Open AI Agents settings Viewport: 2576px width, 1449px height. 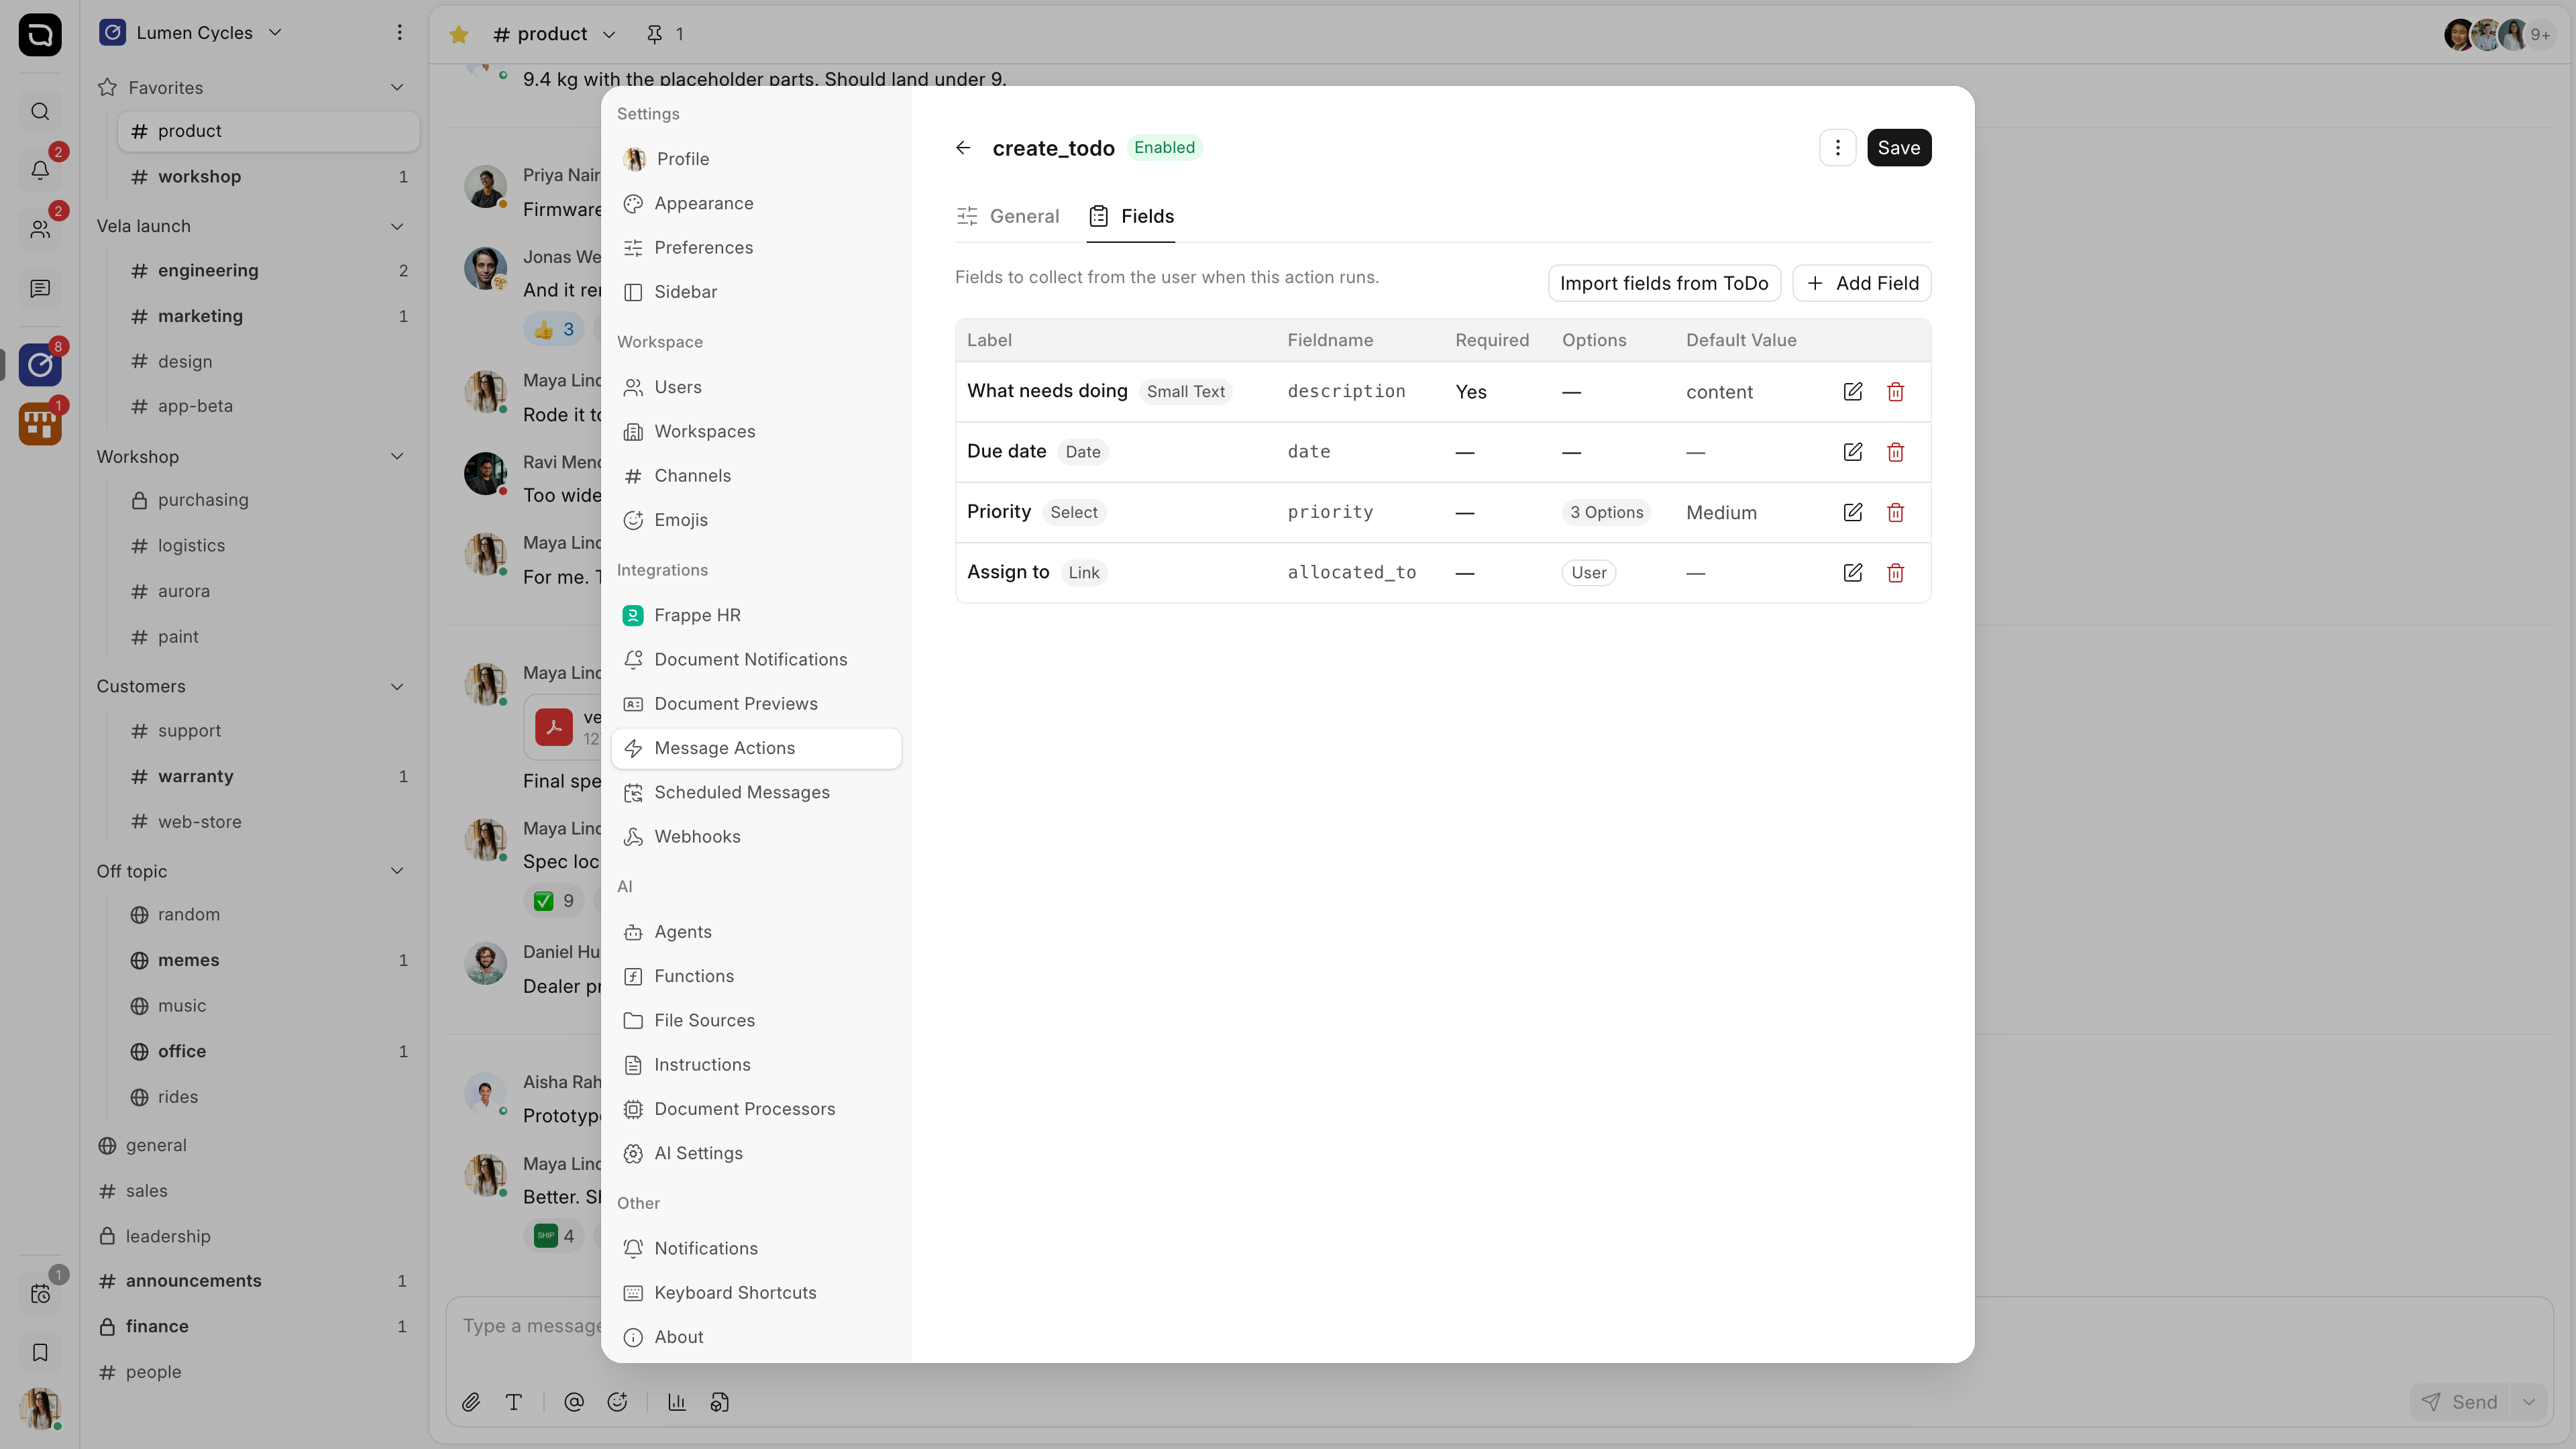pyautogui.click(x=756, y=932)
